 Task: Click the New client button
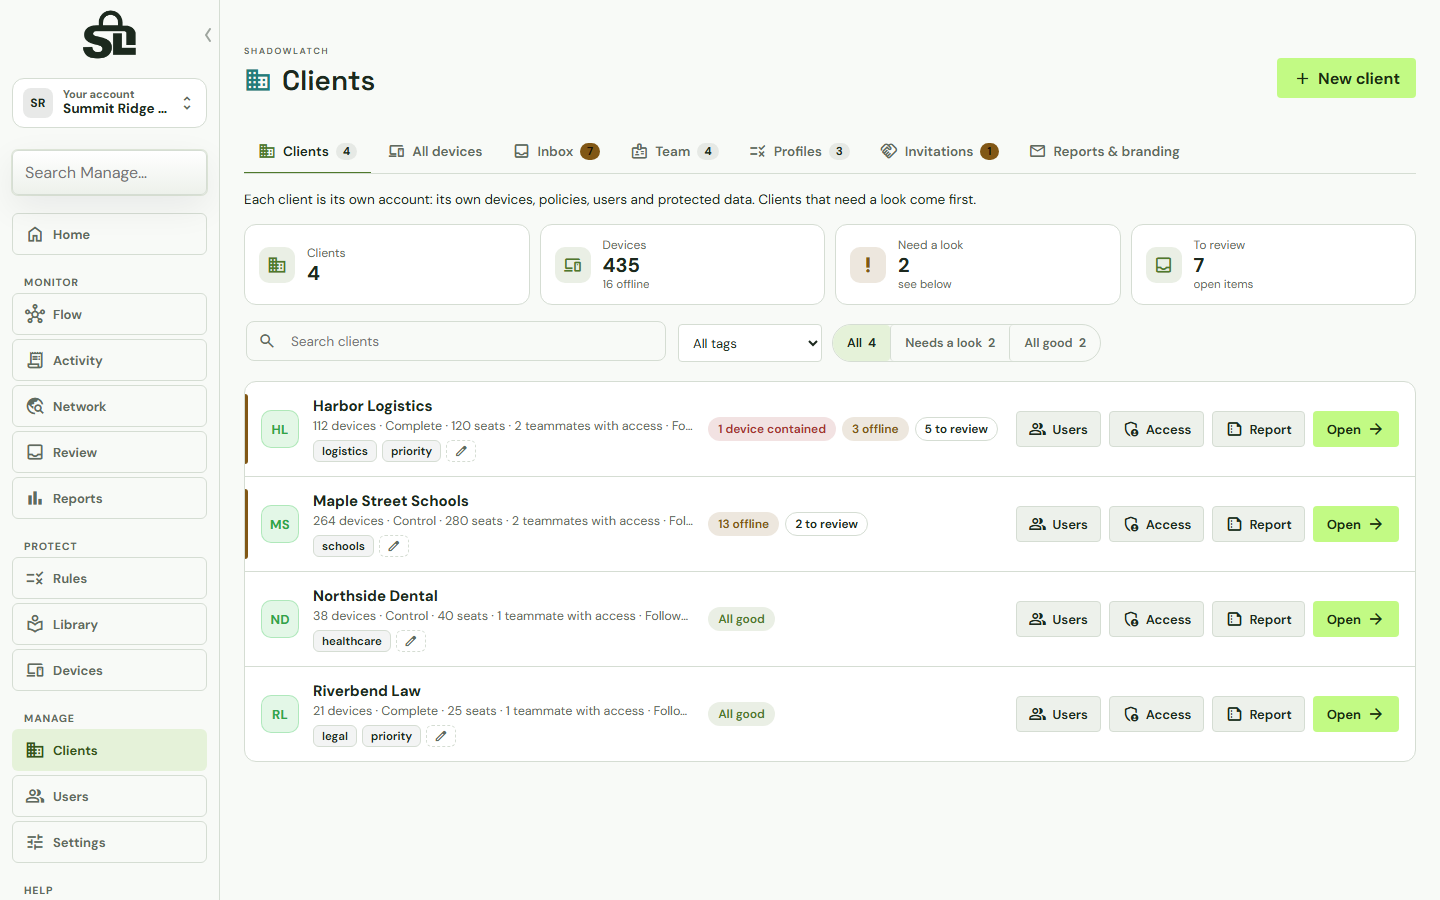click(1346, 78)
